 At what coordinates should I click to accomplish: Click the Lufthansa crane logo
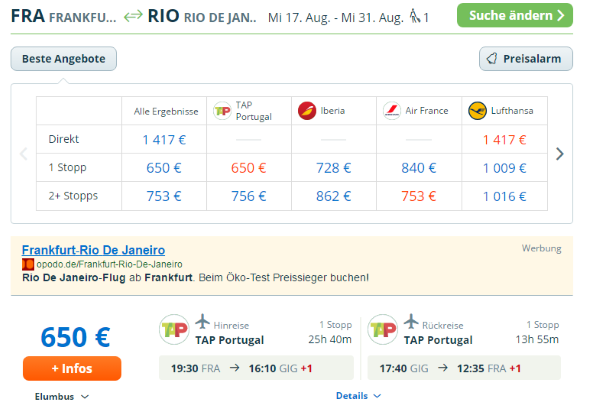[x=477, y=111]
